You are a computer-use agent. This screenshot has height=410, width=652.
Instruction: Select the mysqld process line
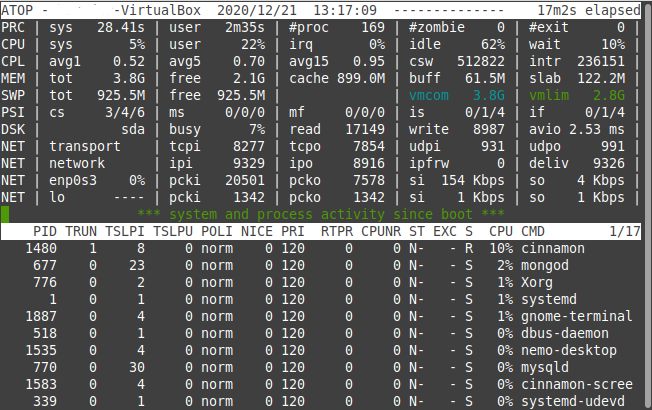320,367
